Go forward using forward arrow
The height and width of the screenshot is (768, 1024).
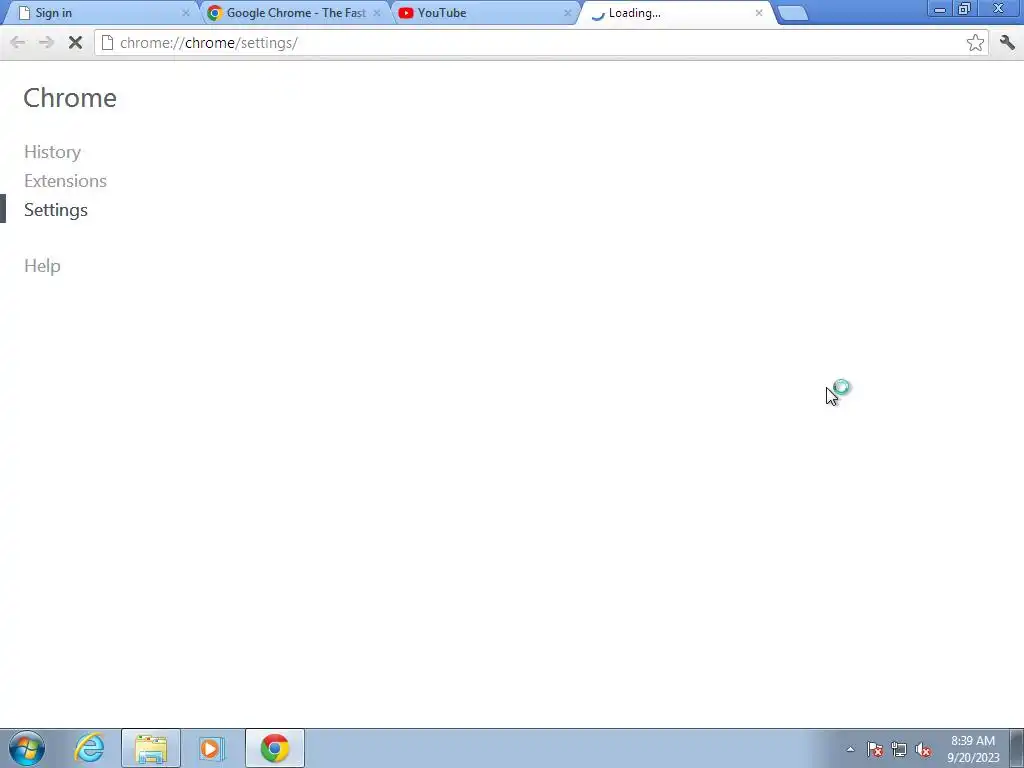coord(46,42)
